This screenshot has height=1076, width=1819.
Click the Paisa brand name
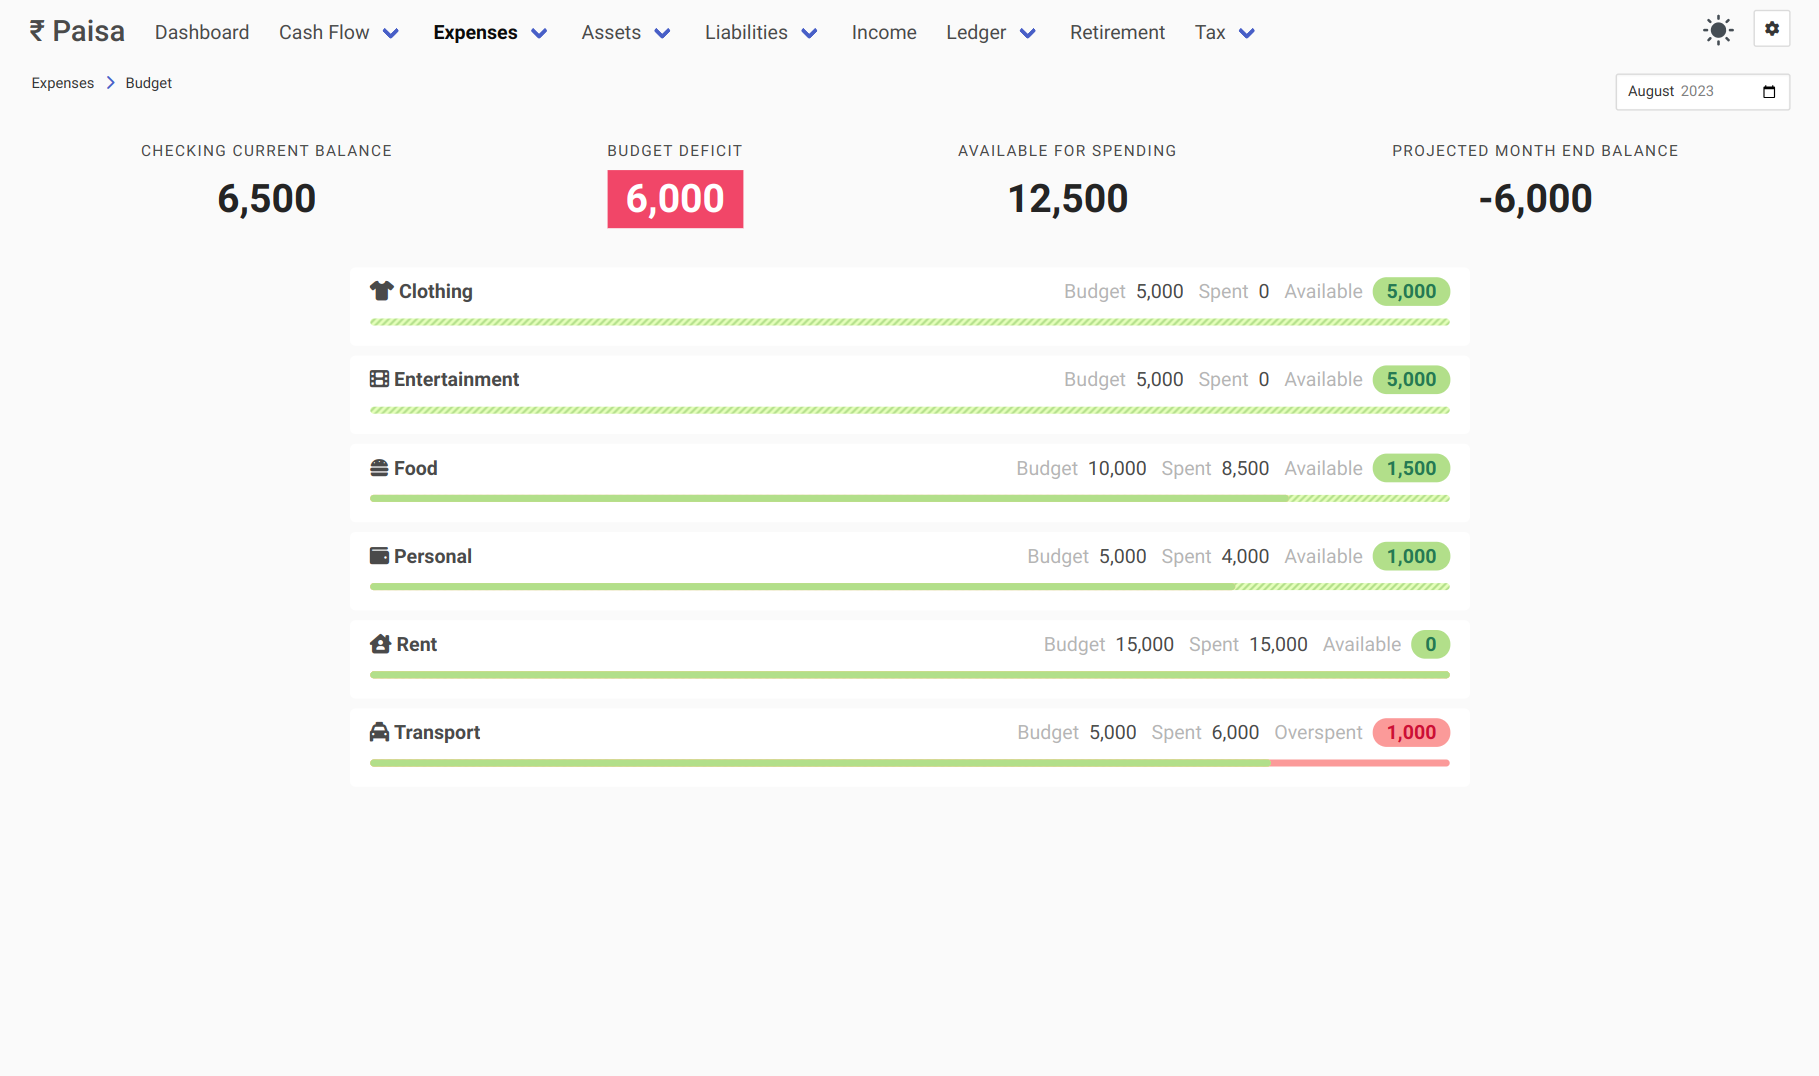[x=89, y=31]
